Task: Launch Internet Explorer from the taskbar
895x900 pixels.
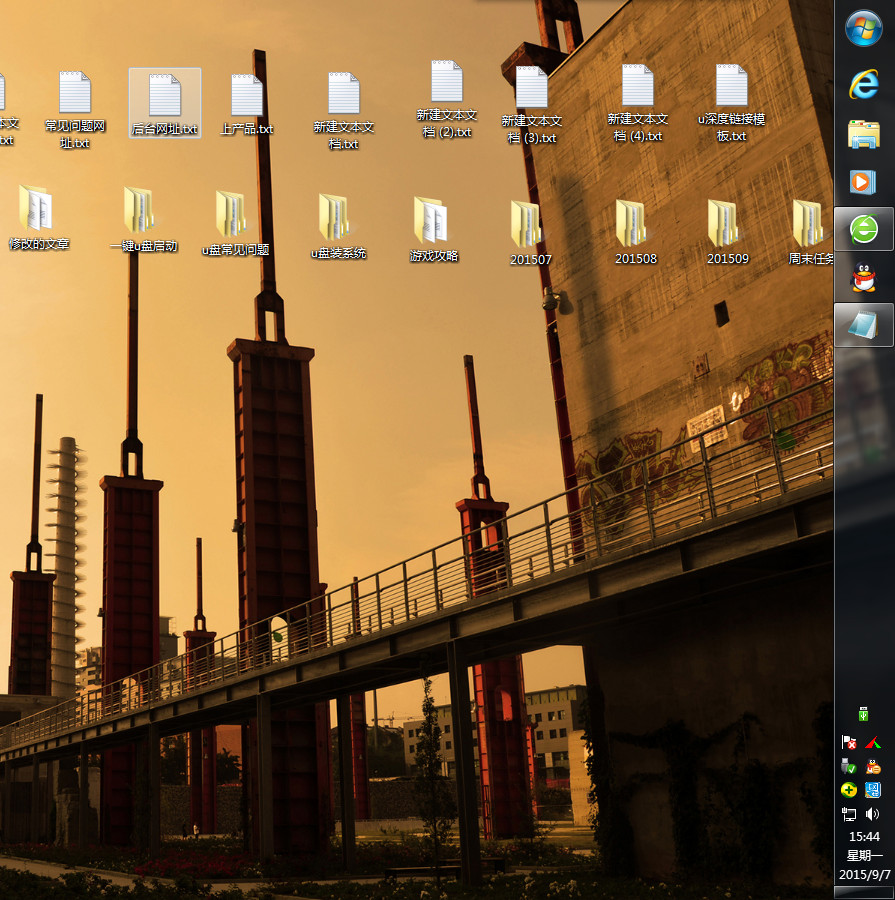Action: point(864,84)
